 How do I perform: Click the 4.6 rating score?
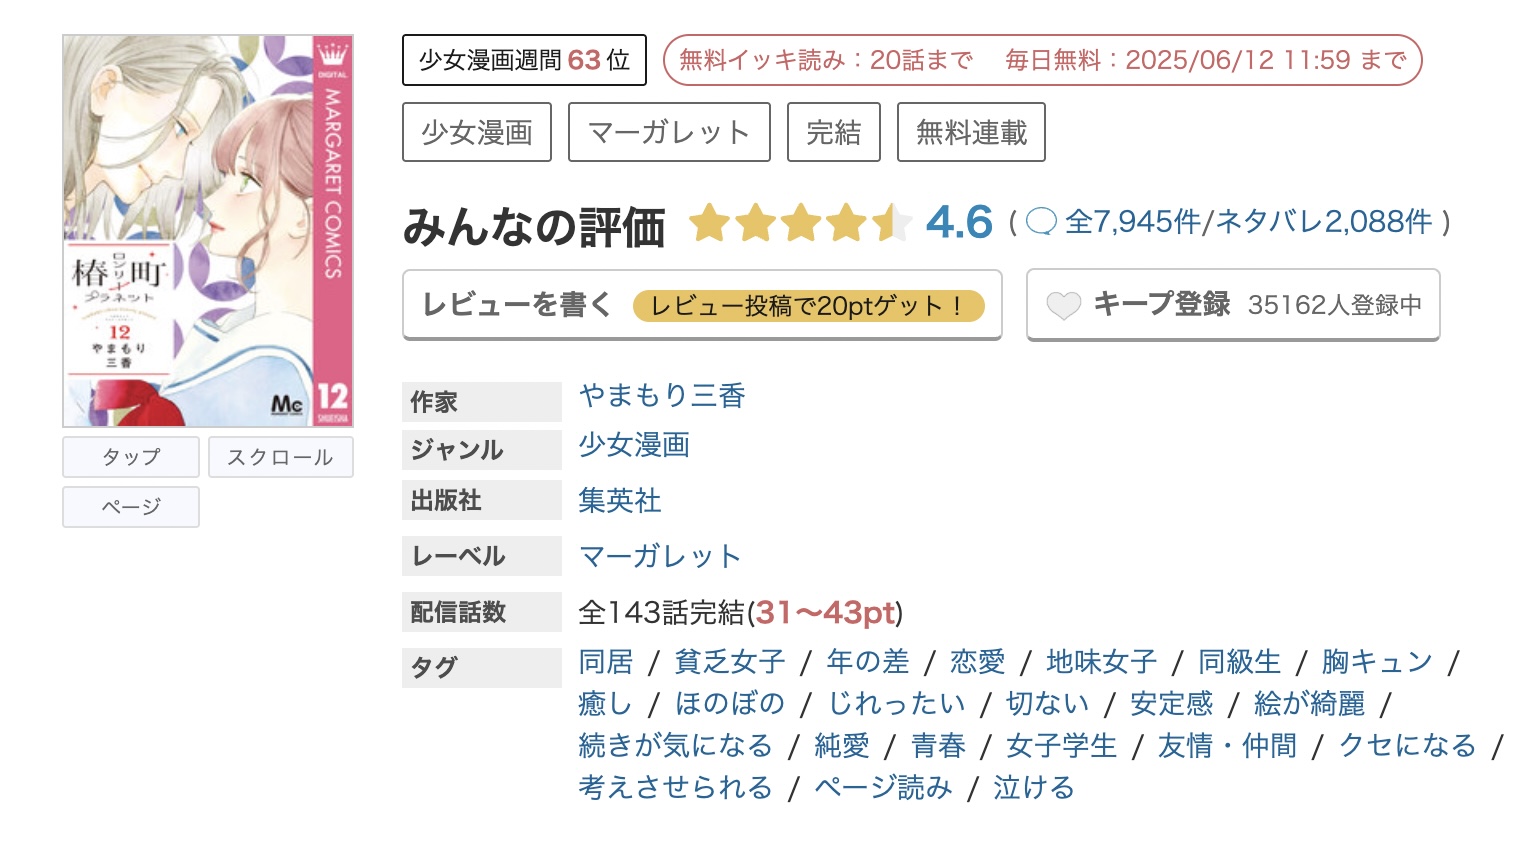tap(957, 222)
